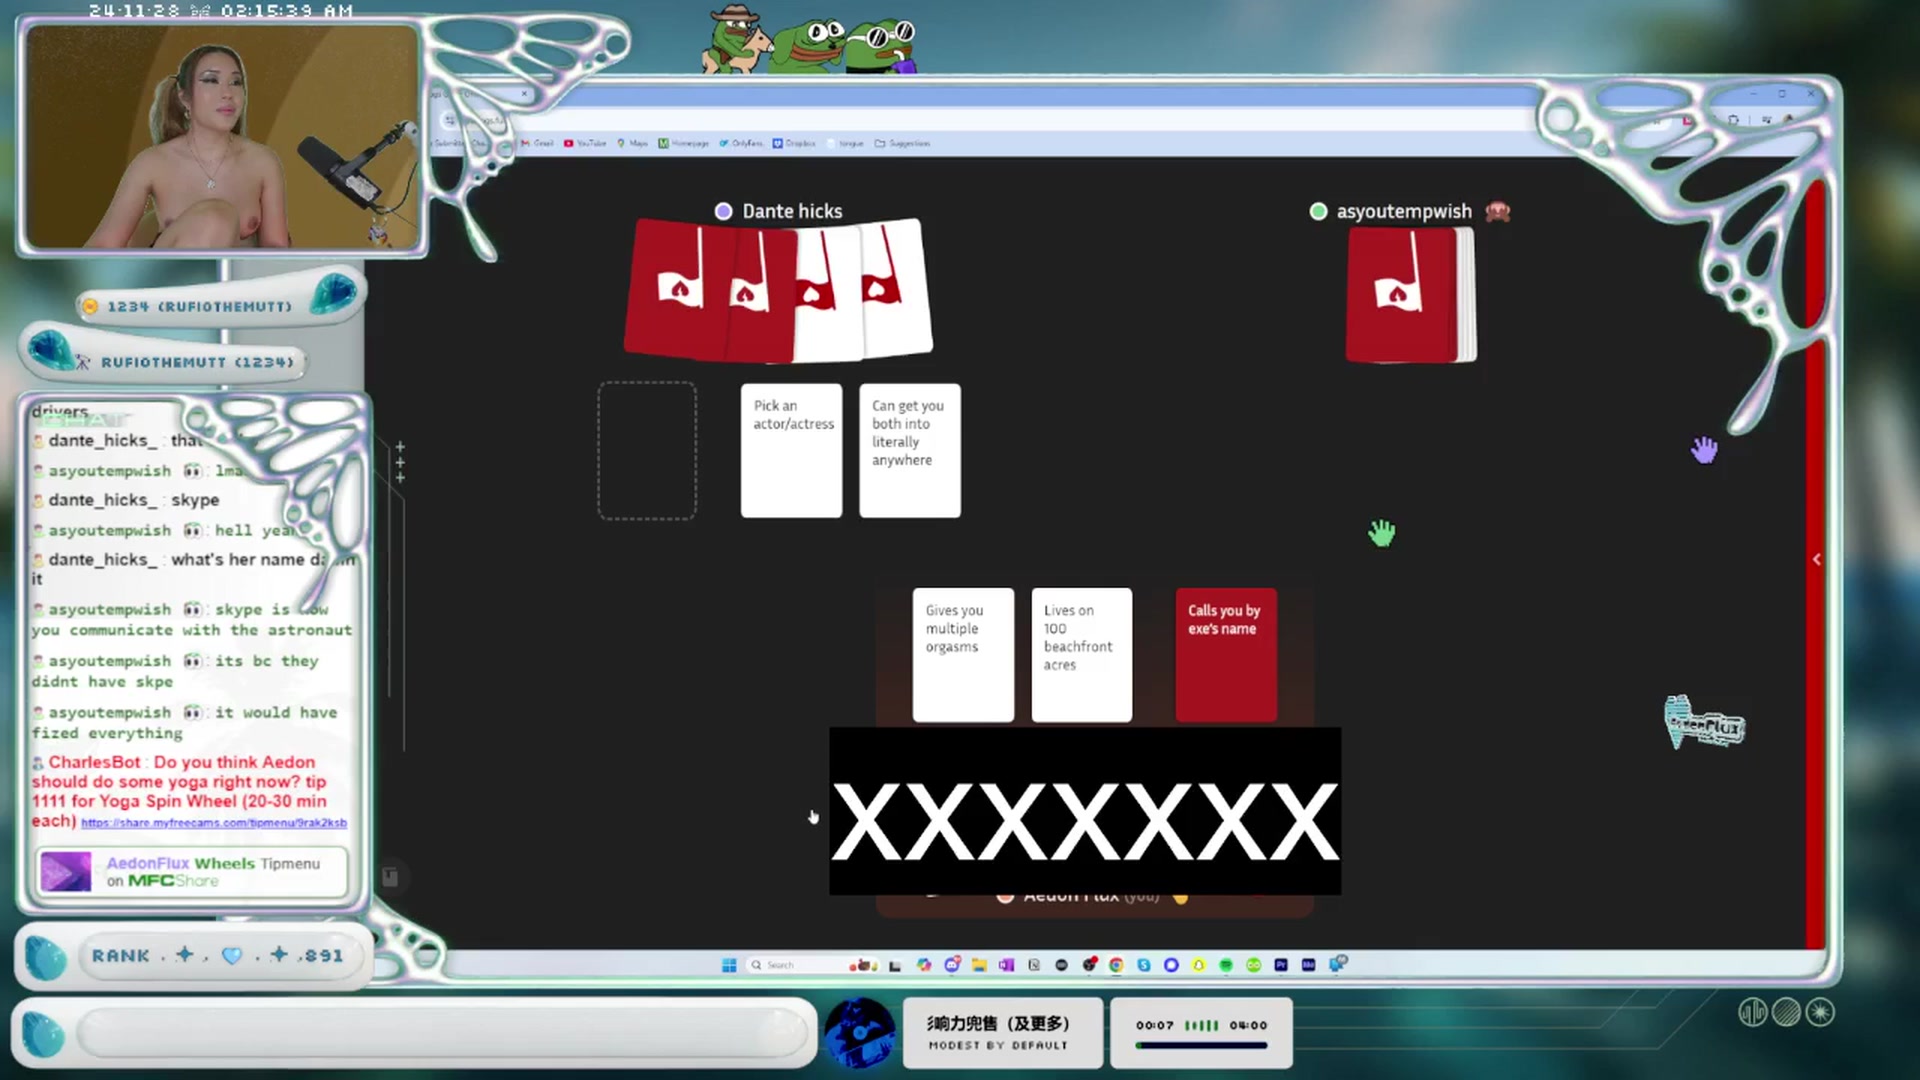Open the AedonFlux Wheels Tipmenu share card

click(192, 871)
